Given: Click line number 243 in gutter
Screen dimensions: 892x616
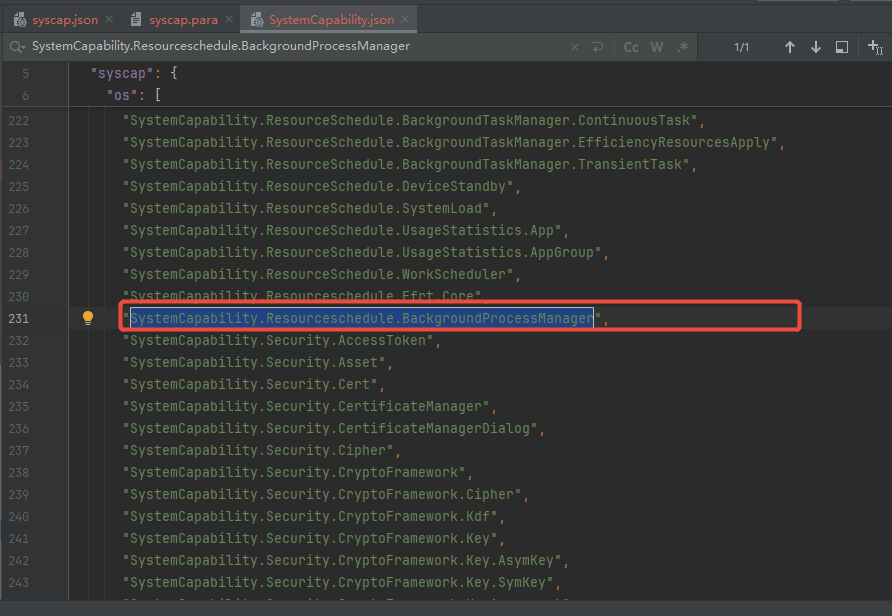Looking at the screenshot, I should (x=18, y=582).
